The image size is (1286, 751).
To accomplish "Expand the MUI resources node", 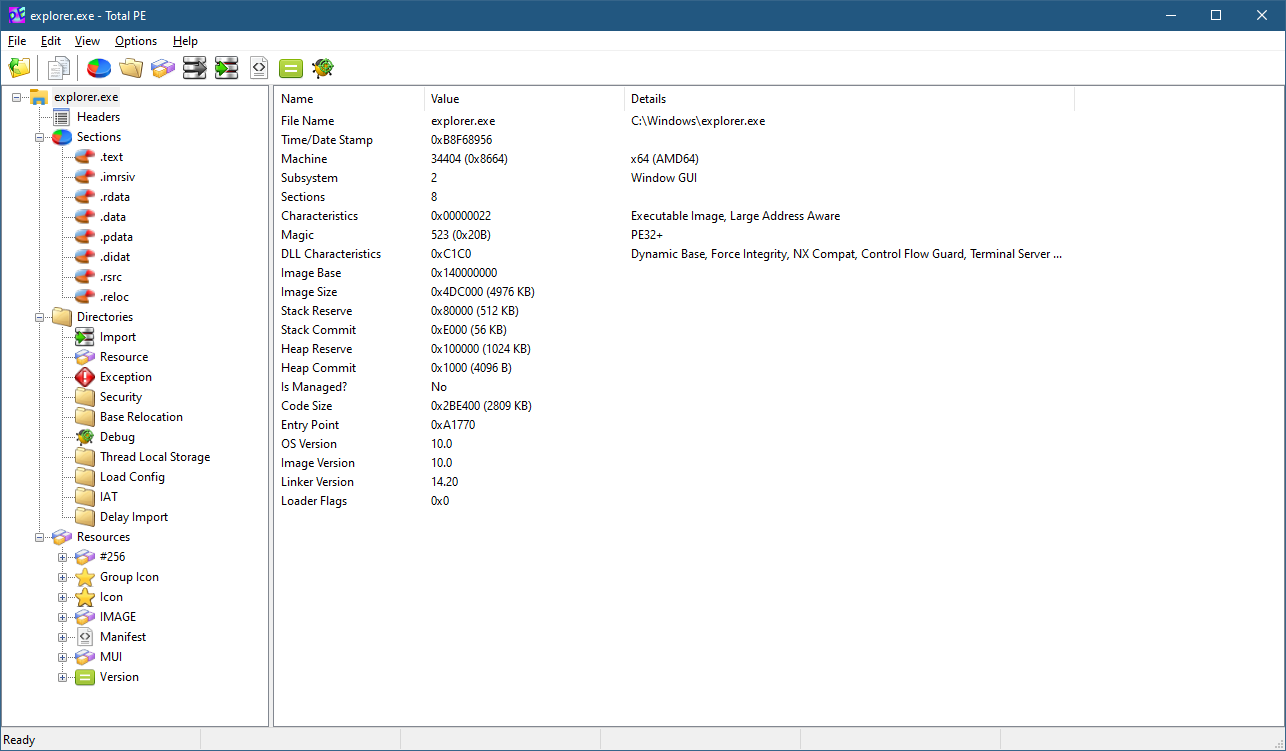I will (61, 657).
